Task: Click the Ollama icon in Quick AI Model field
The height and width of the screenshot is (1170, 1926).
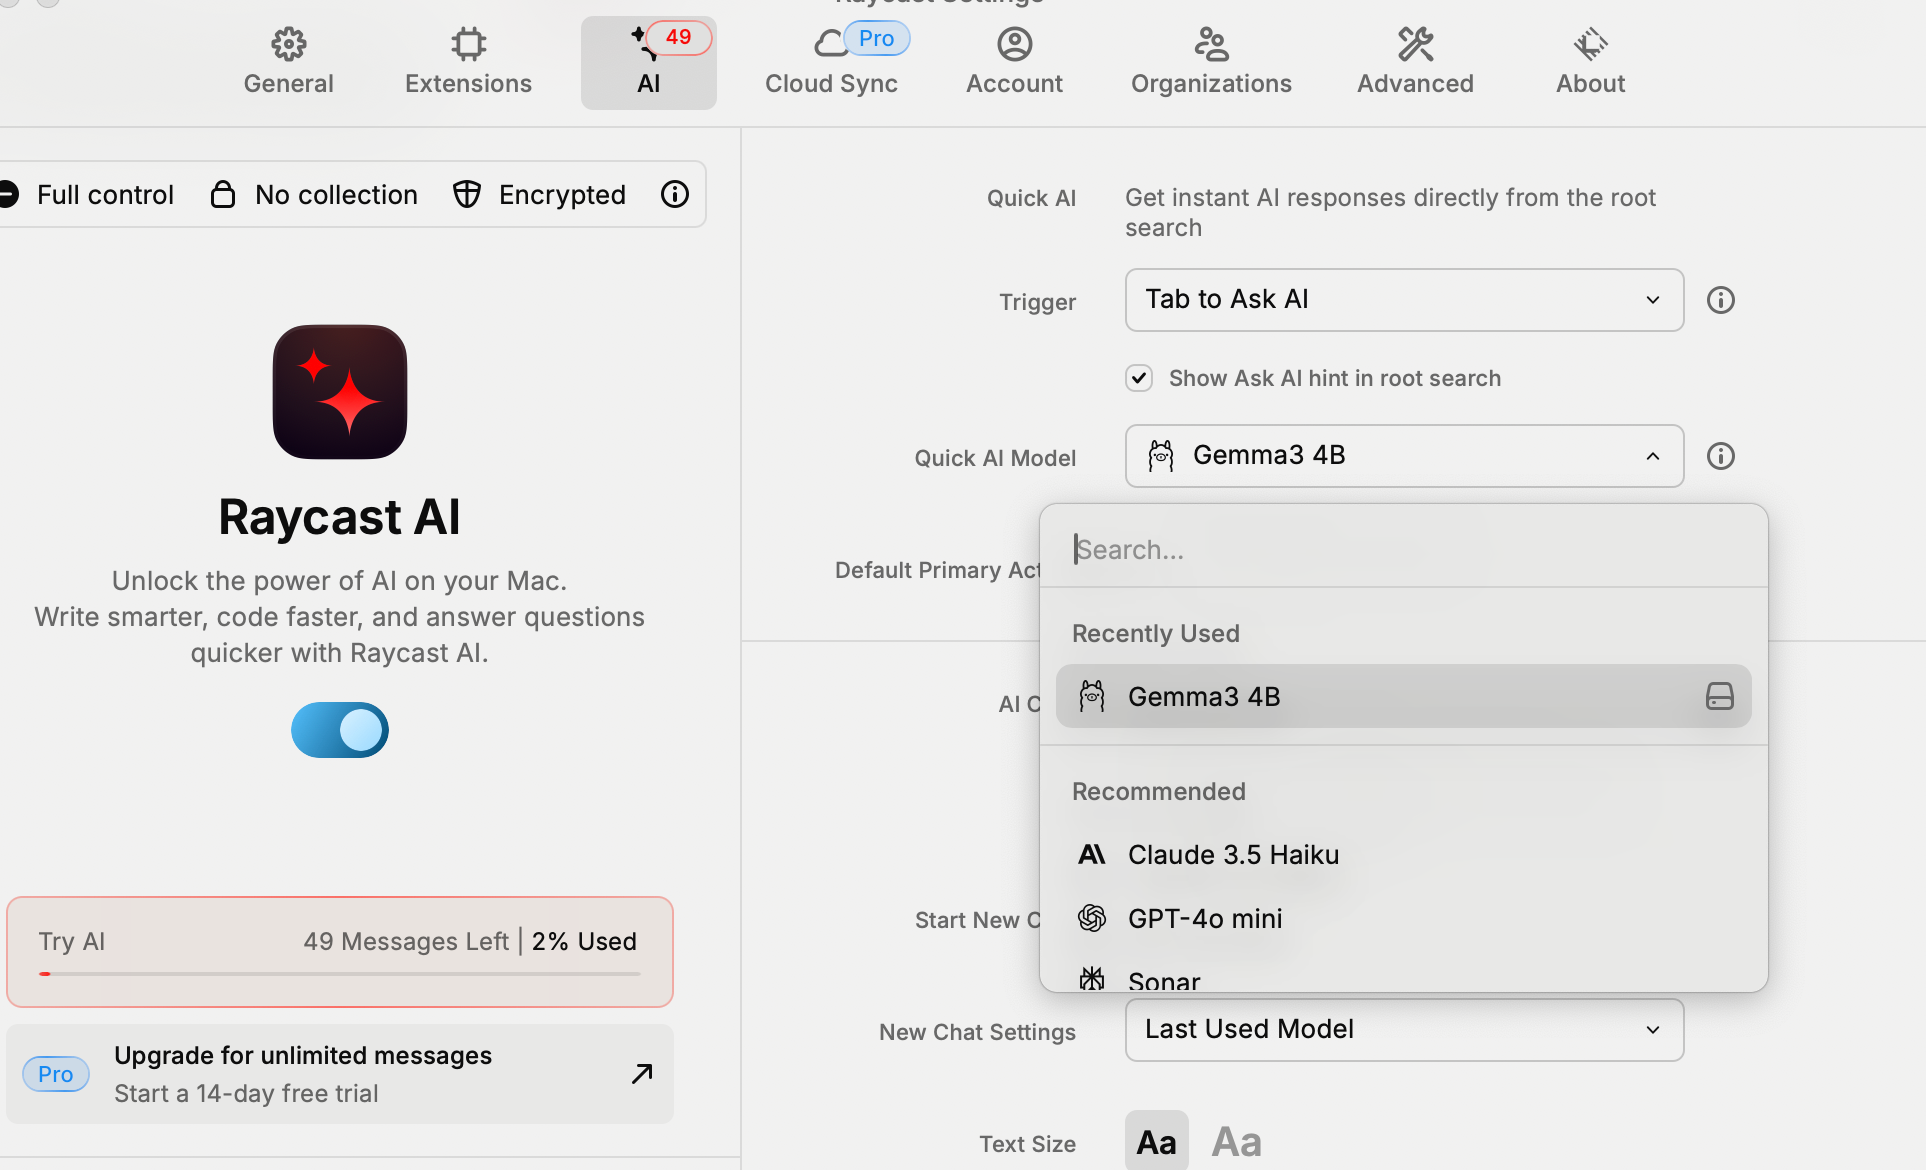Action: click(x=1160, y=456)
